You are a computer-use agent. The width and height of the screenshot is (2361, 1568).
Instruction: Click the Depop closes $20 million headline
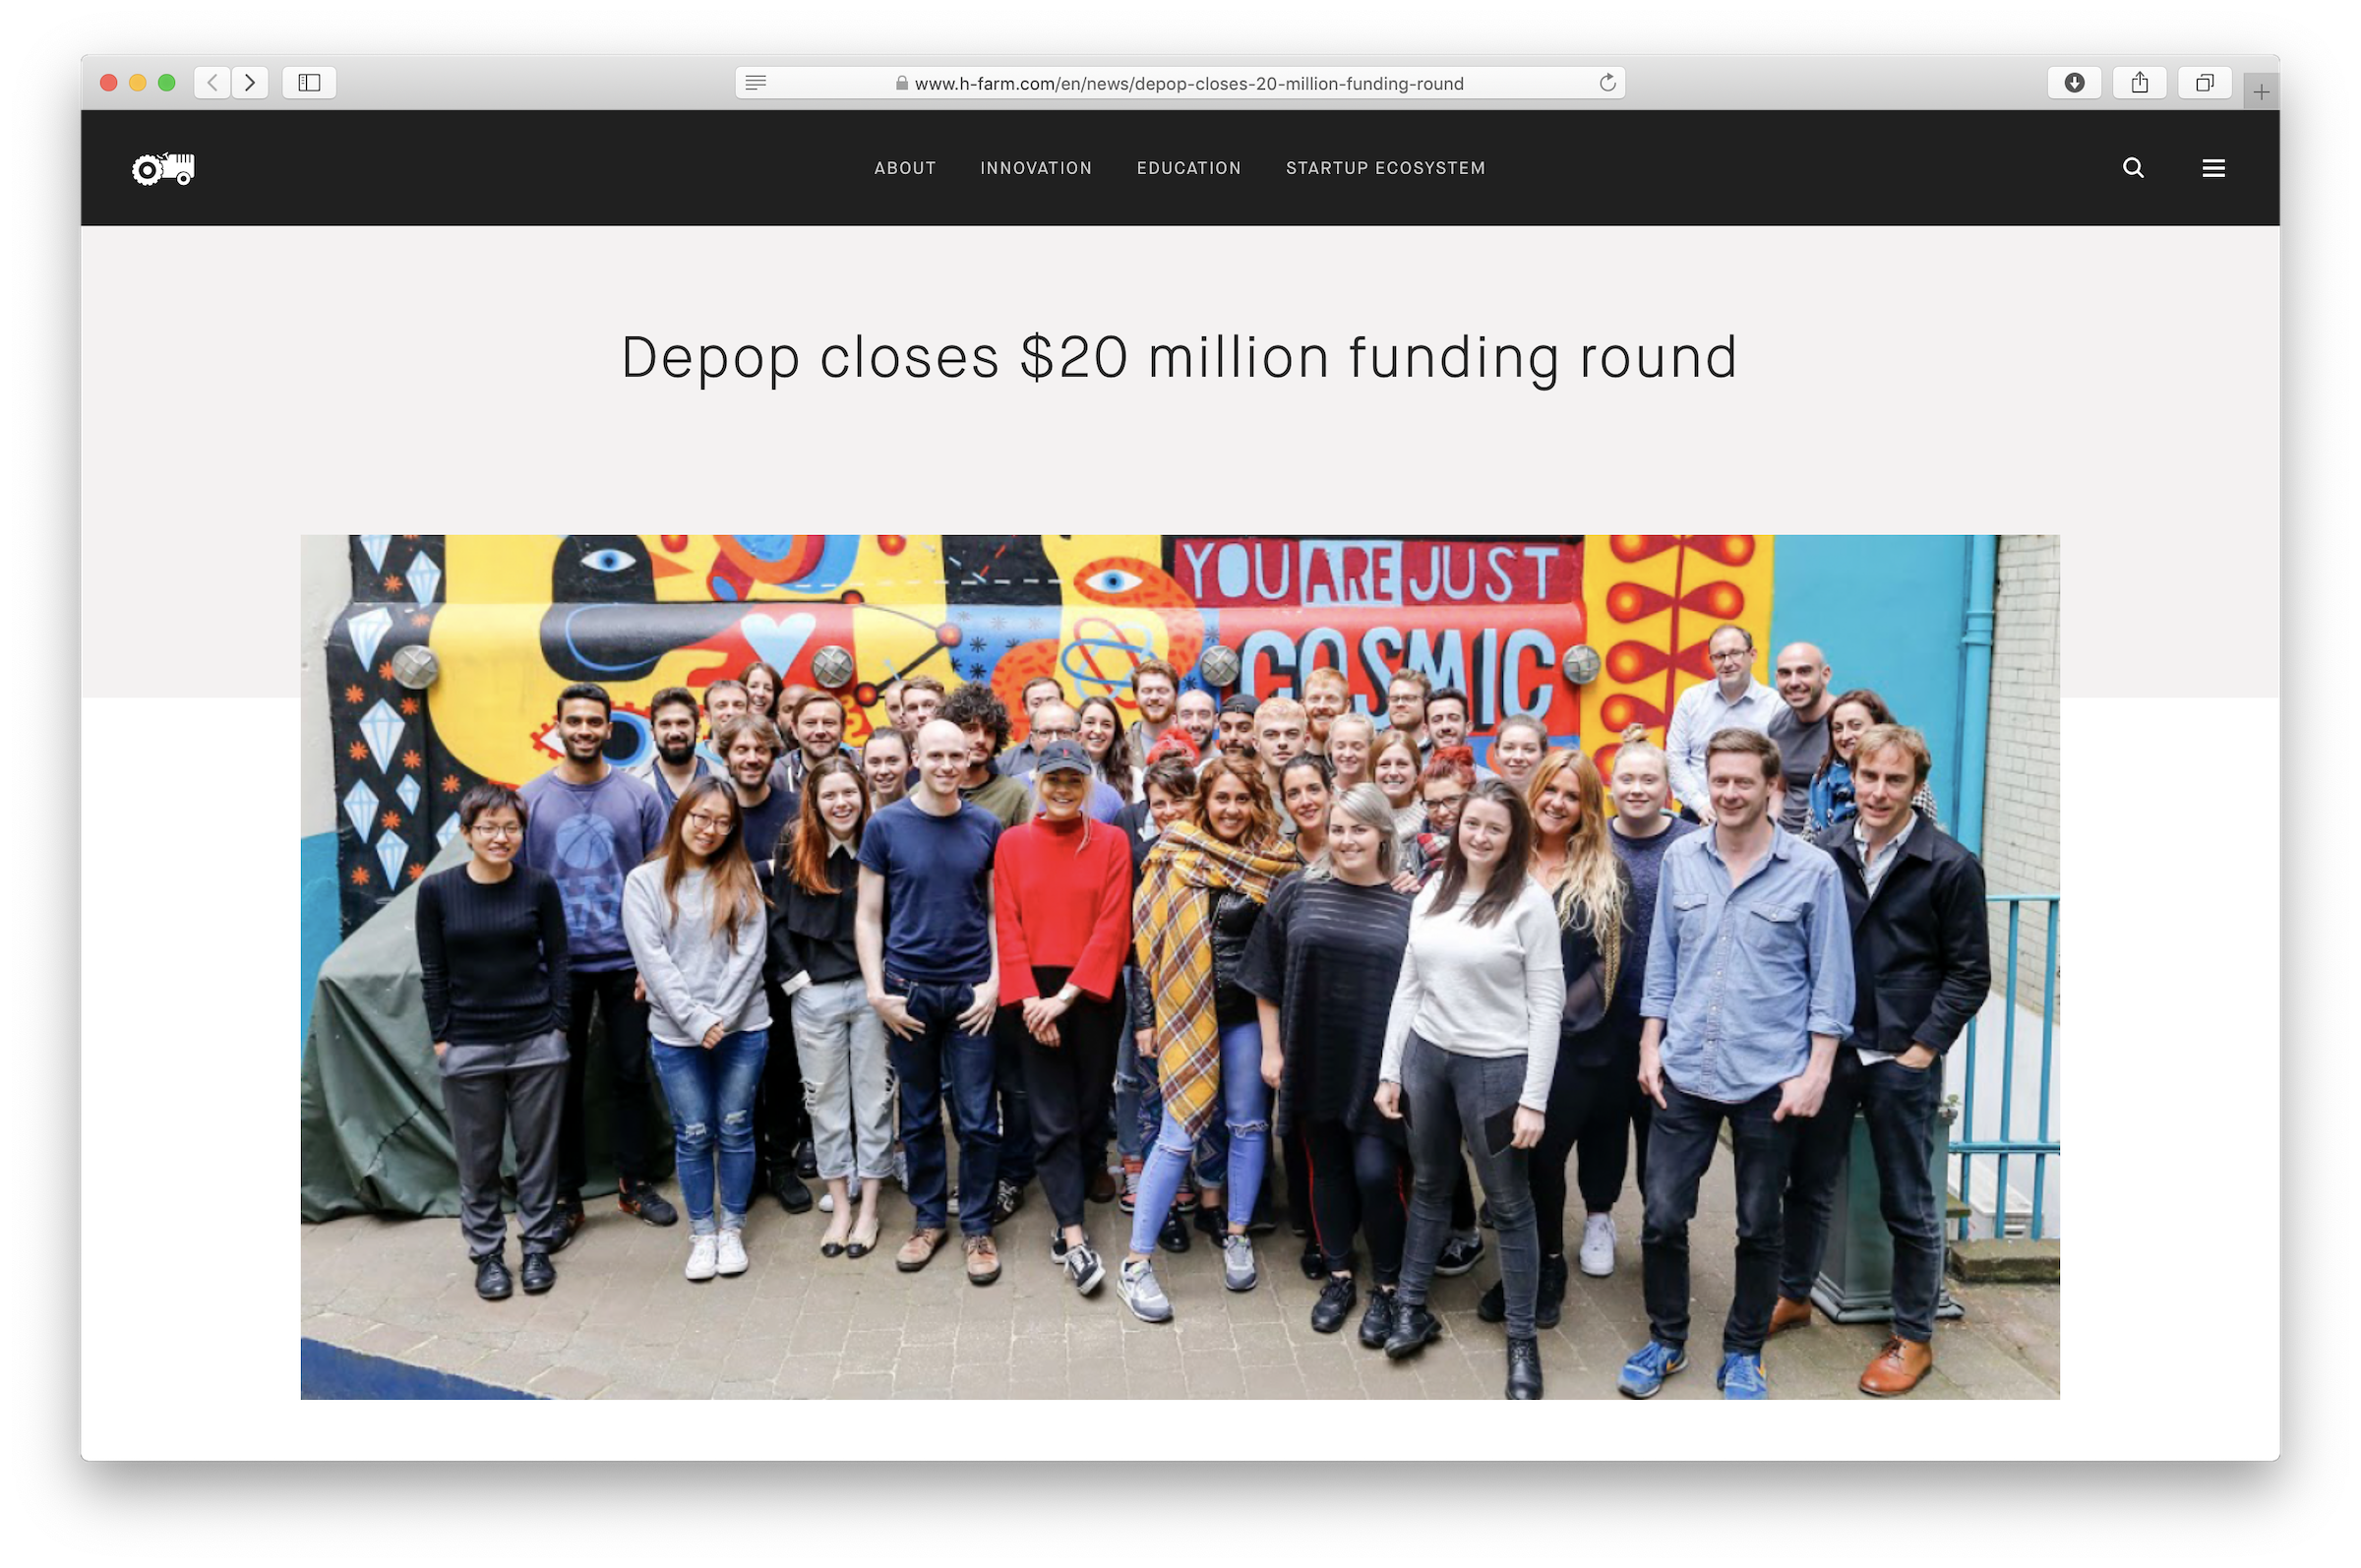pyautogui.click(x=1179, y=357)
